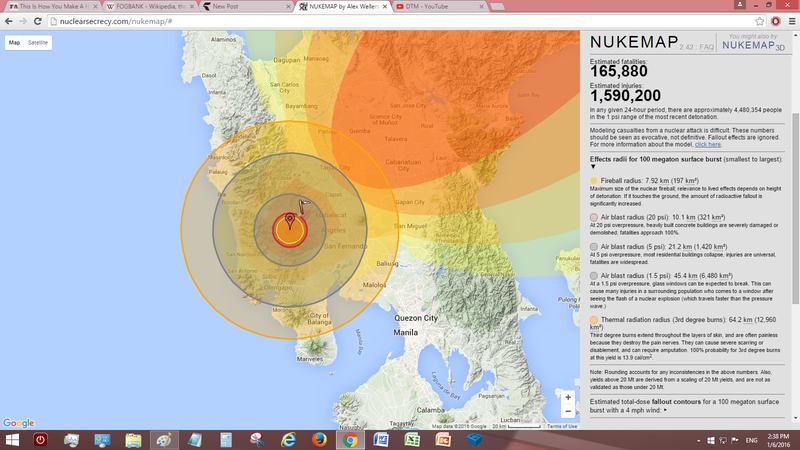Open PowerPoint from the taskbar
Viewport: 800px width, 450px height.
[x=443, y=440]
